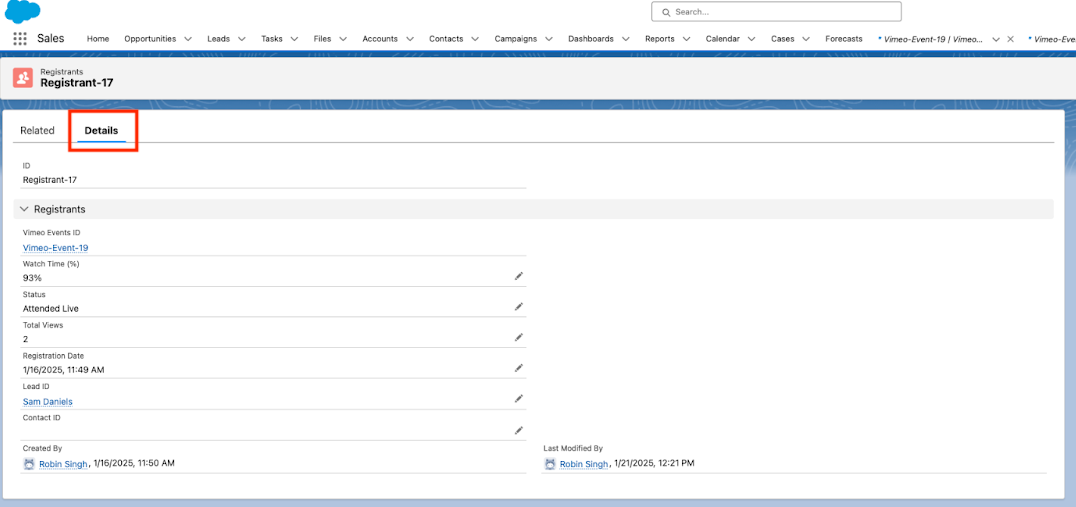Open Robin Singh link under Created By
The width and height of the screenshot is (1076, 507).
[x=63, y=464]
